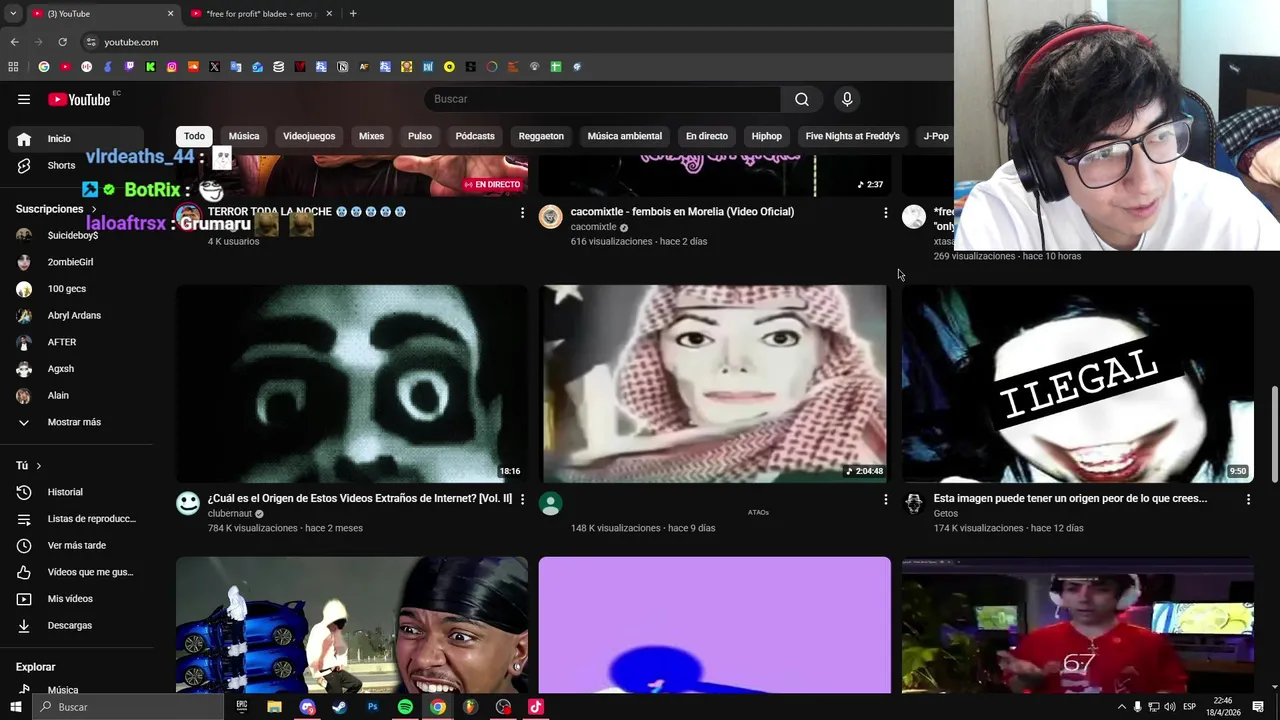Open Mis videos in sidebar
Viewport: 1280px width, 720px height.
pos(76,598)
